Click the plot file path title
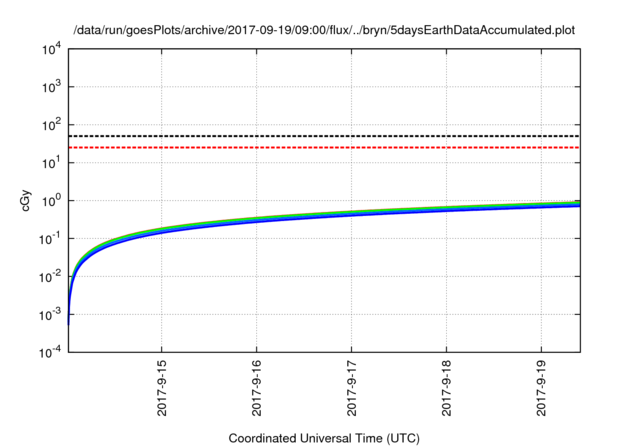 [324, 30]
